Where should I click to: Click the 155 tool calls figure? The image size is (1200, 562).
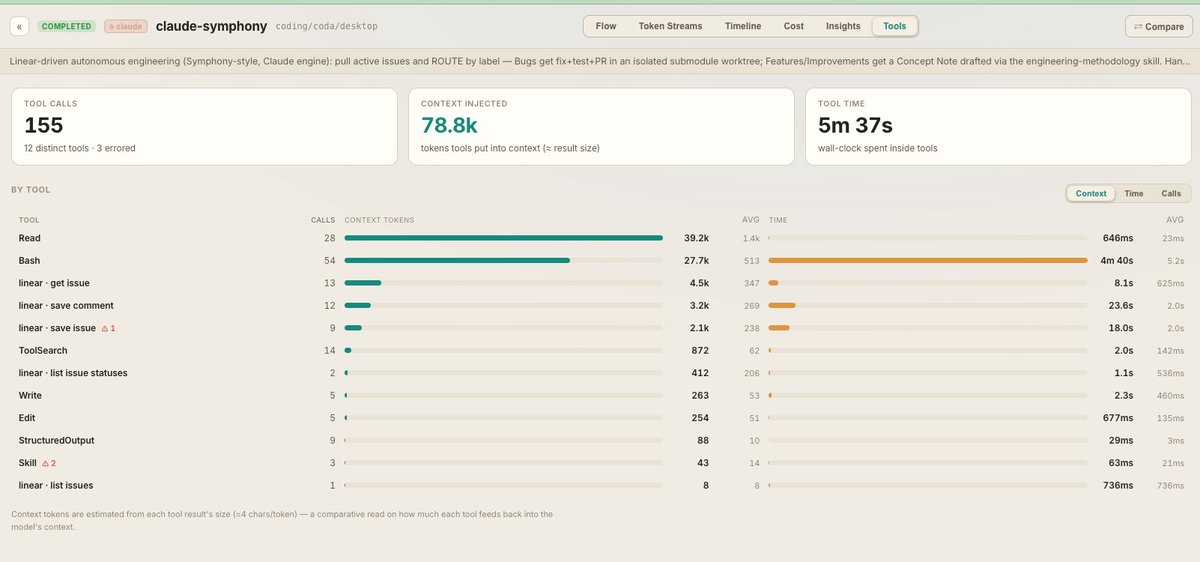point(44,125)
